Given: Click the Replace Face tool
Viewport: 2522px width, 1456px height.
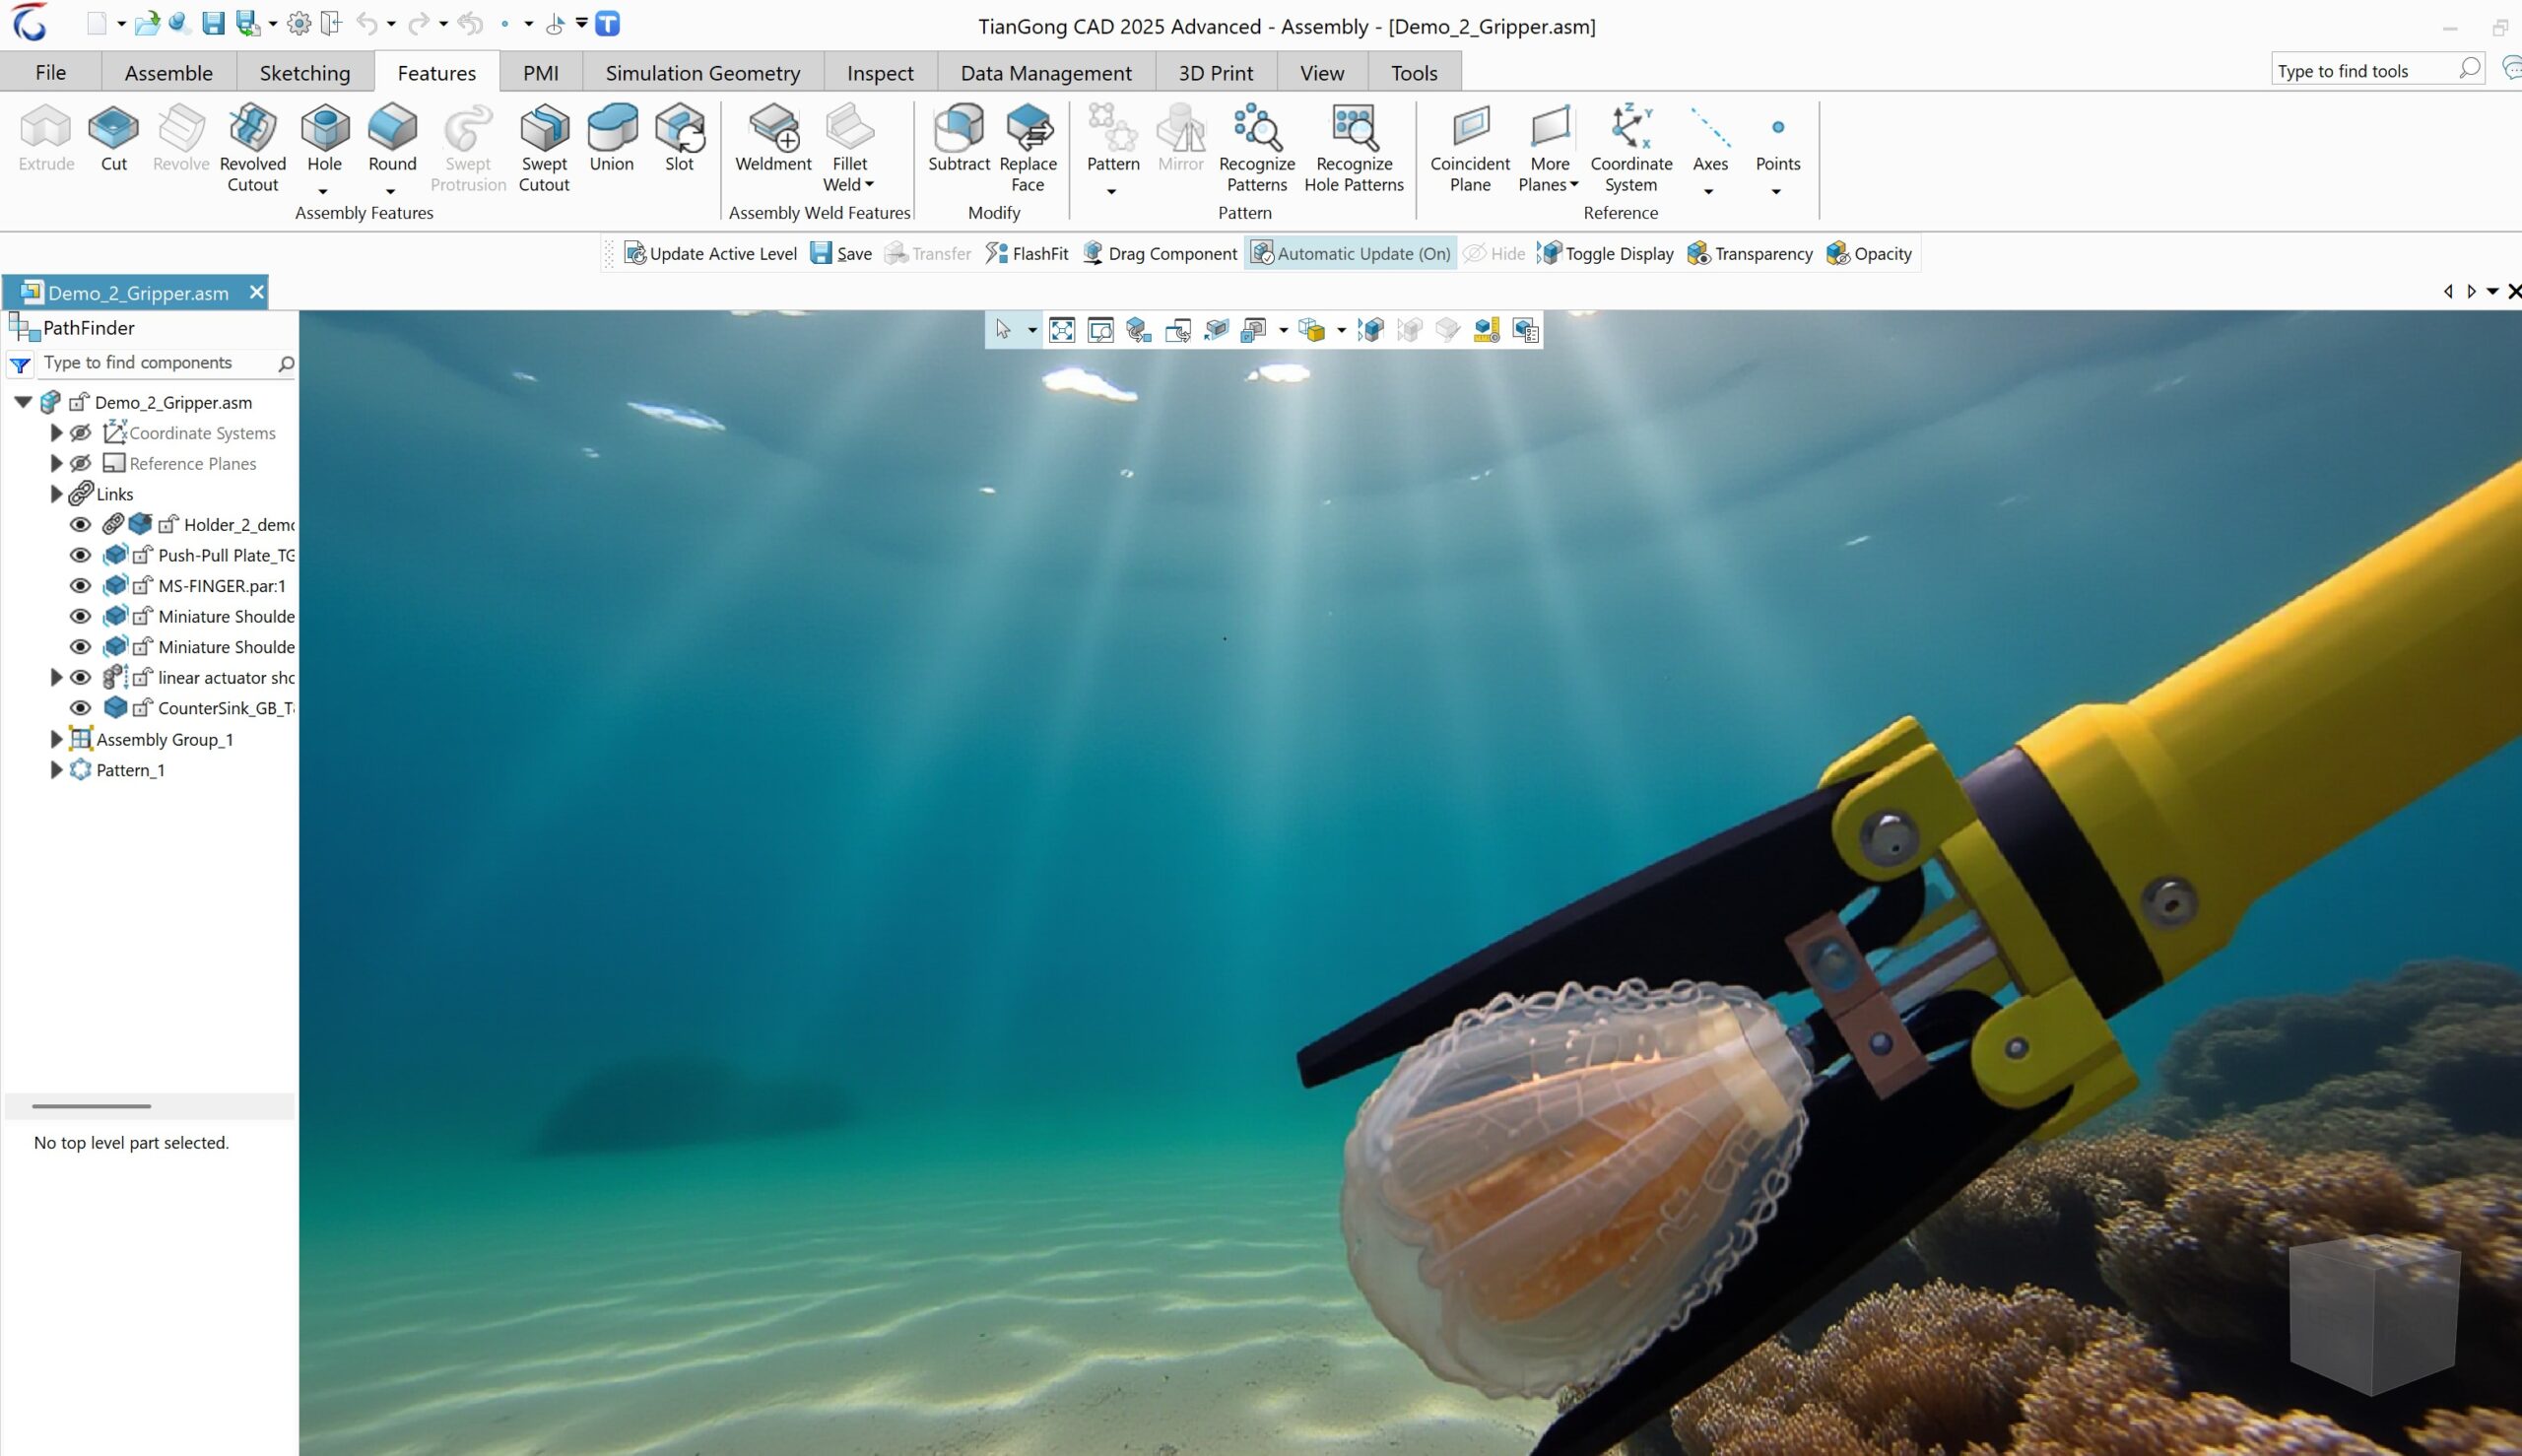Looking at the screenshot, I should coord(1028,148).
